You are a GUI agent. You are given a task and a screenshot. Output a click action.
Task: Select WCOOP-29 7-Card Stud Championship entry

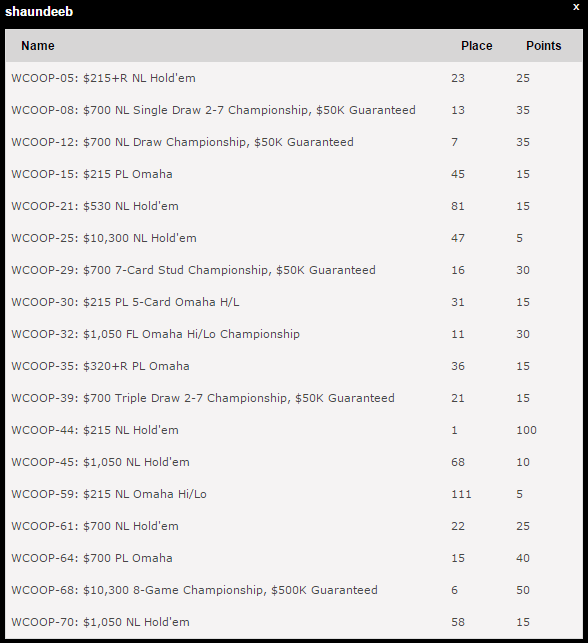pyautogui.click(x=294, y=270)
